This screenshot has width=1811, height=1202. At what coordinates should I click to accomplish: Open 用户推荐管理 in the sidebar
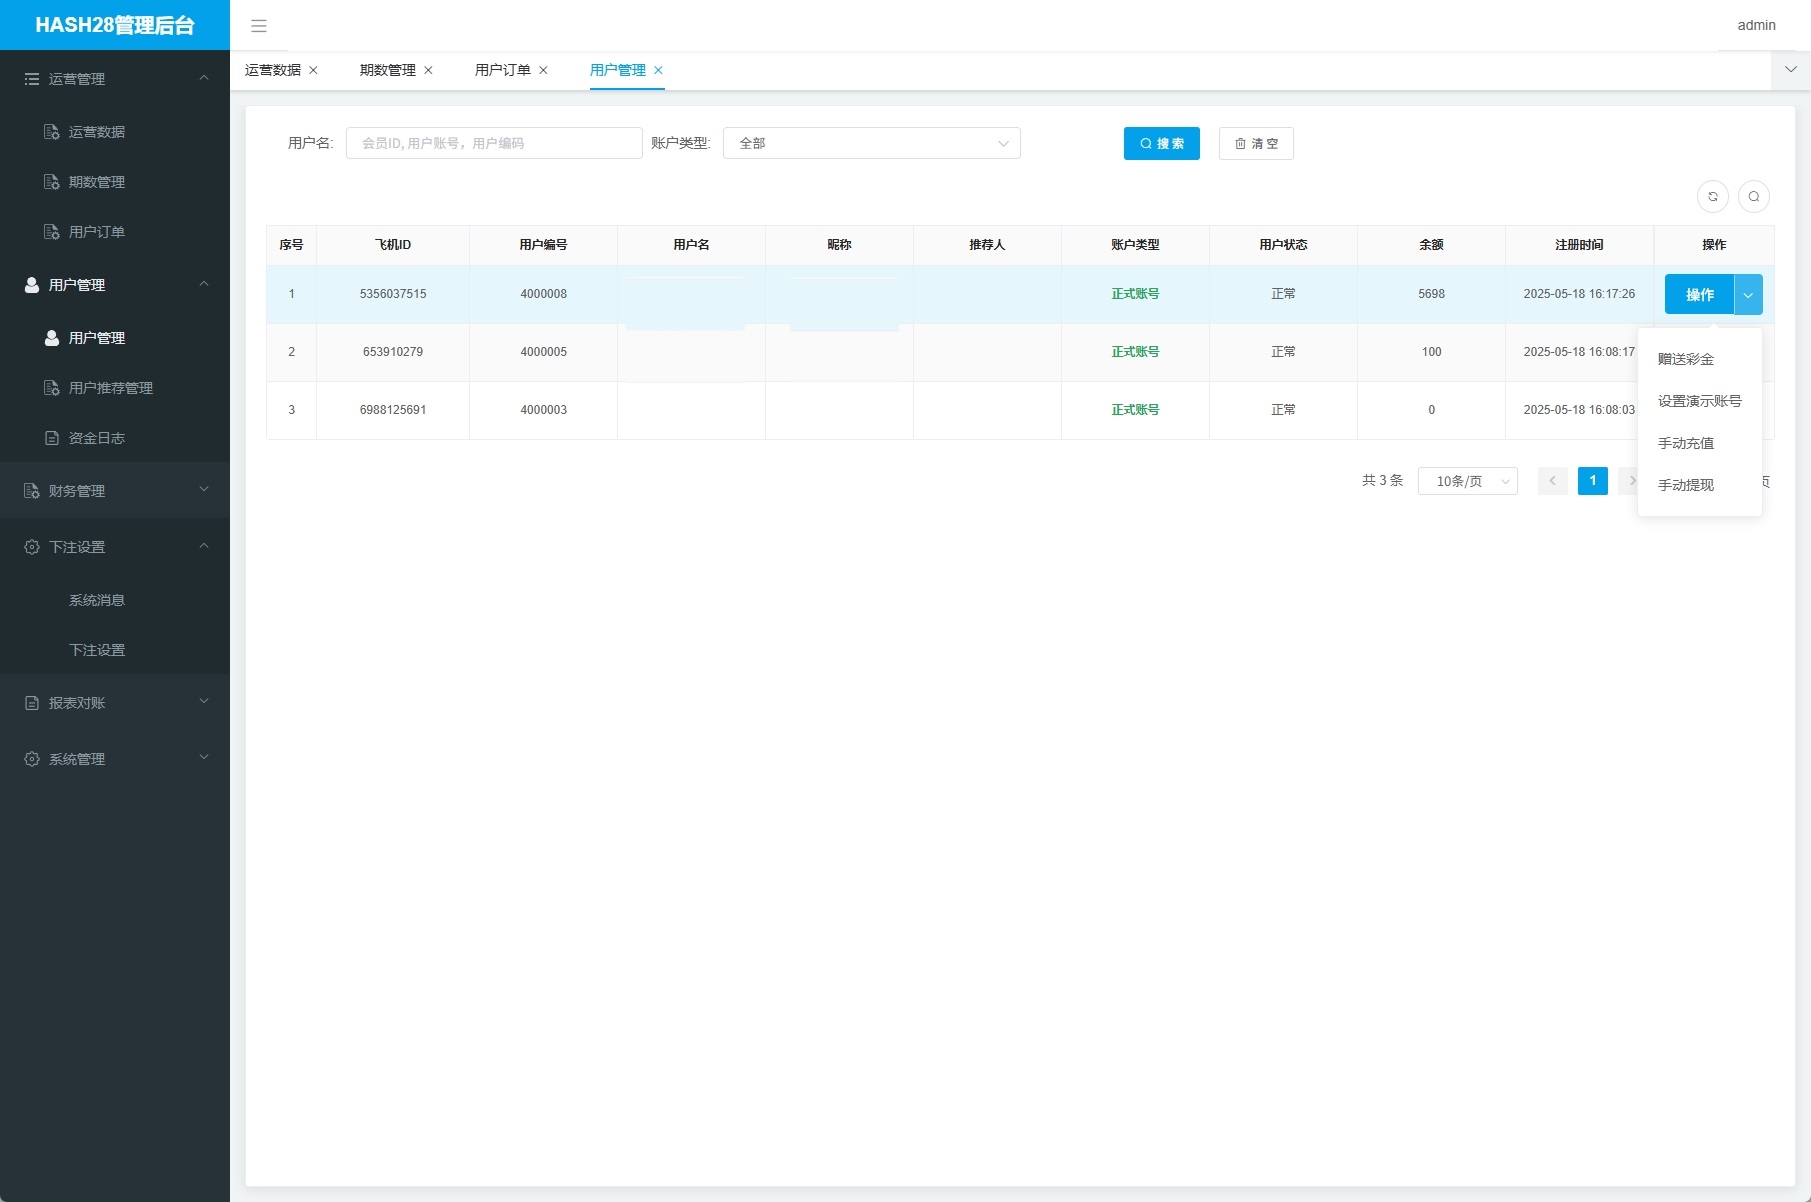pyautogui.click(x=110, y=388)
